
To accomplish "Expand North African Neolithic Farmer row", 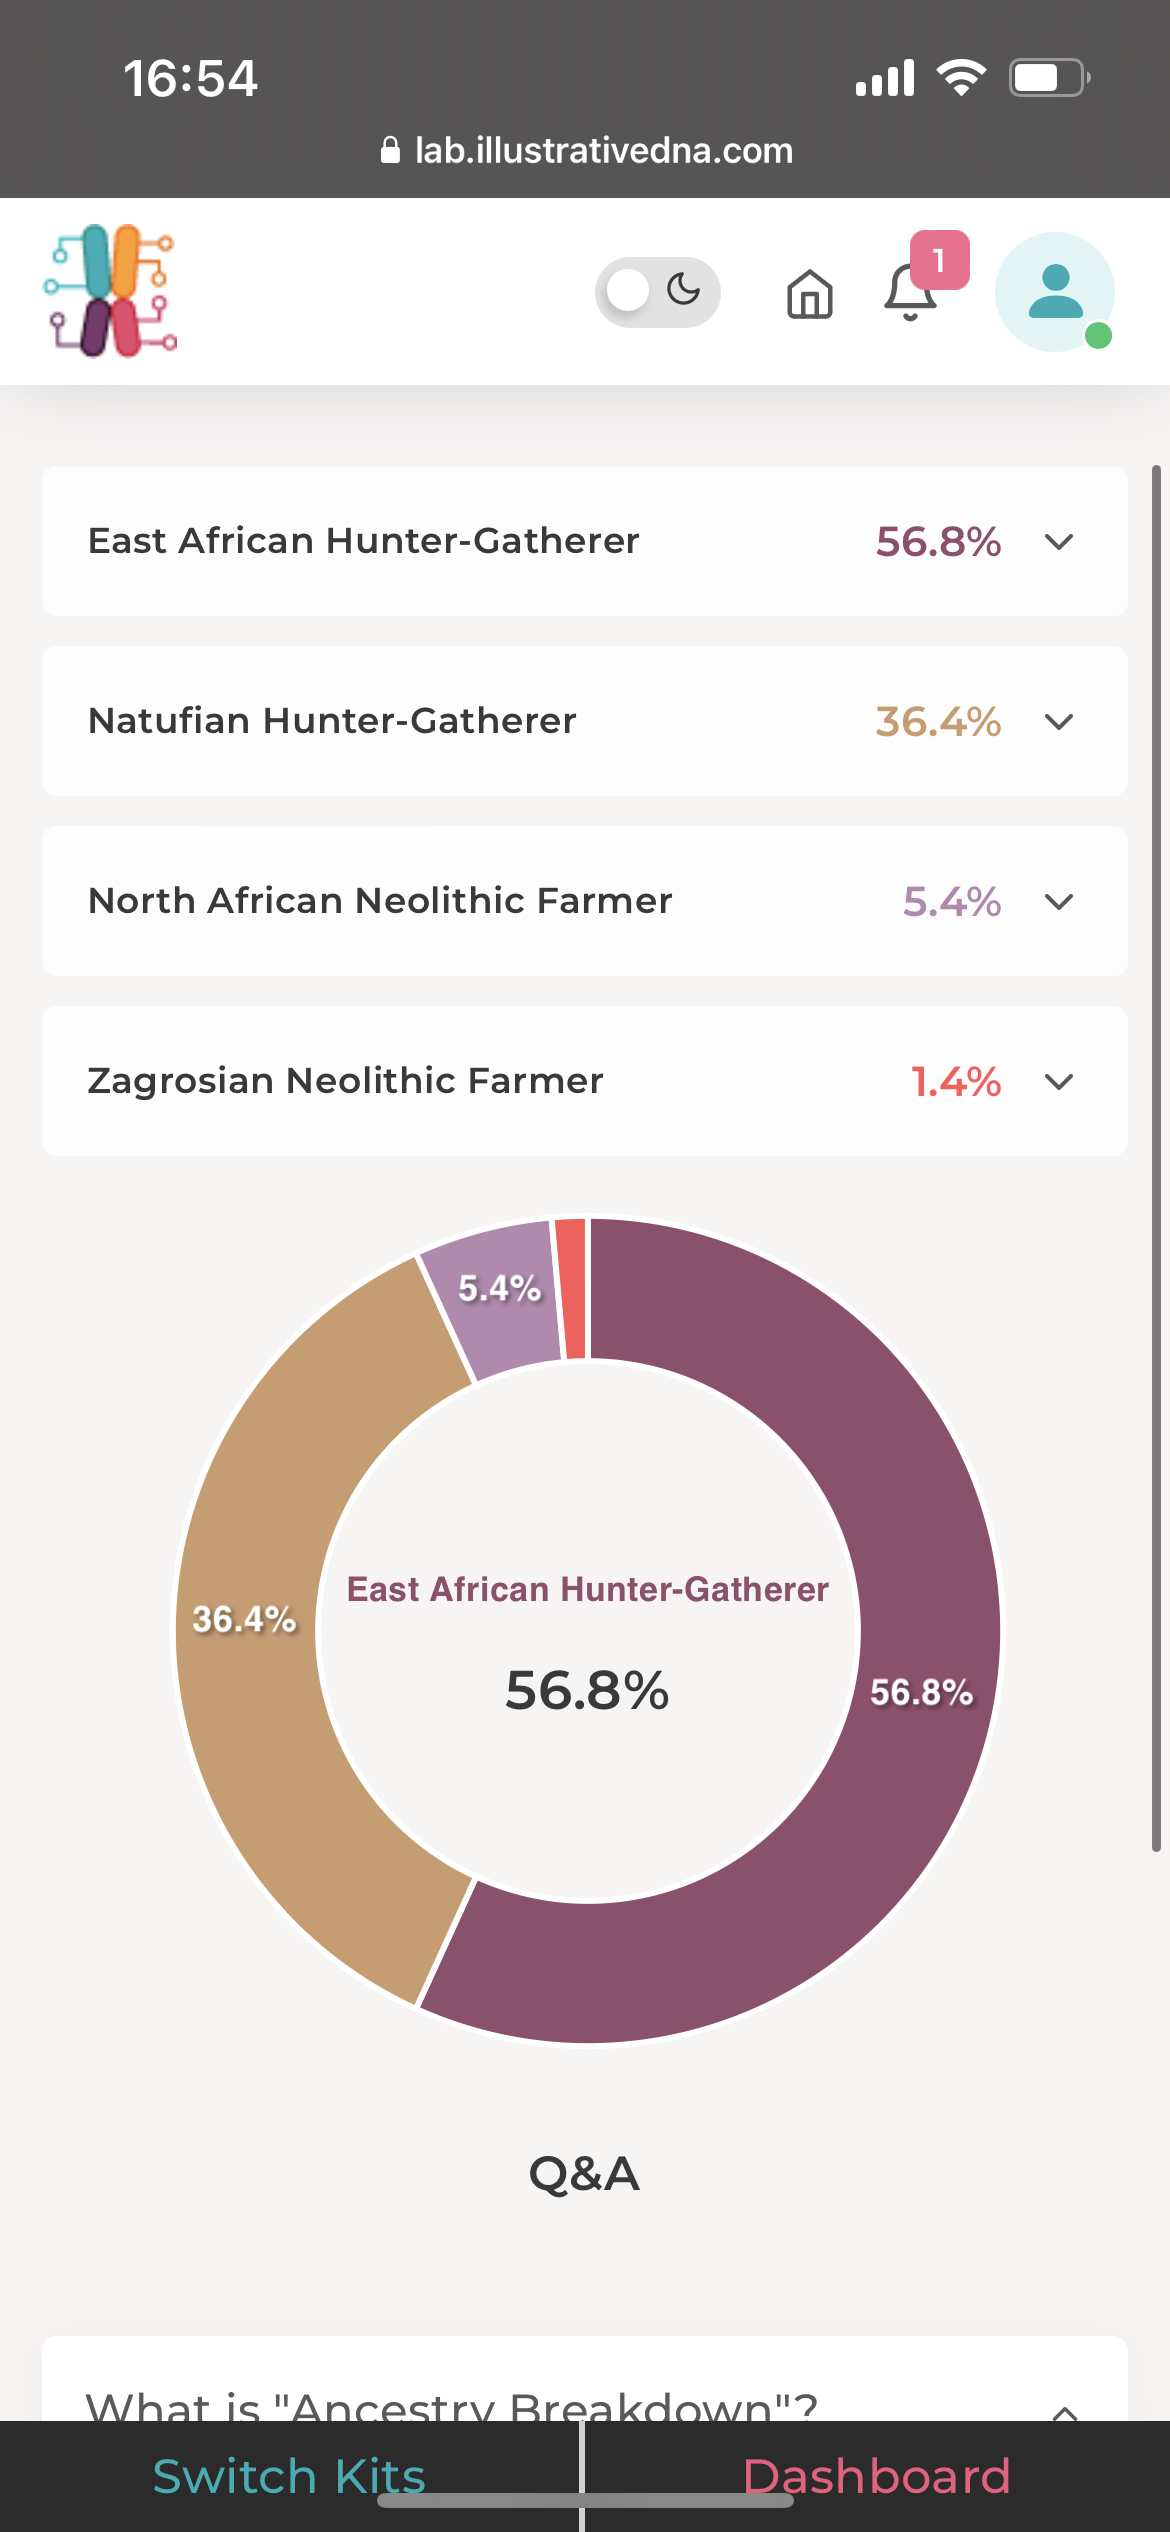I will pos(1059,902).
